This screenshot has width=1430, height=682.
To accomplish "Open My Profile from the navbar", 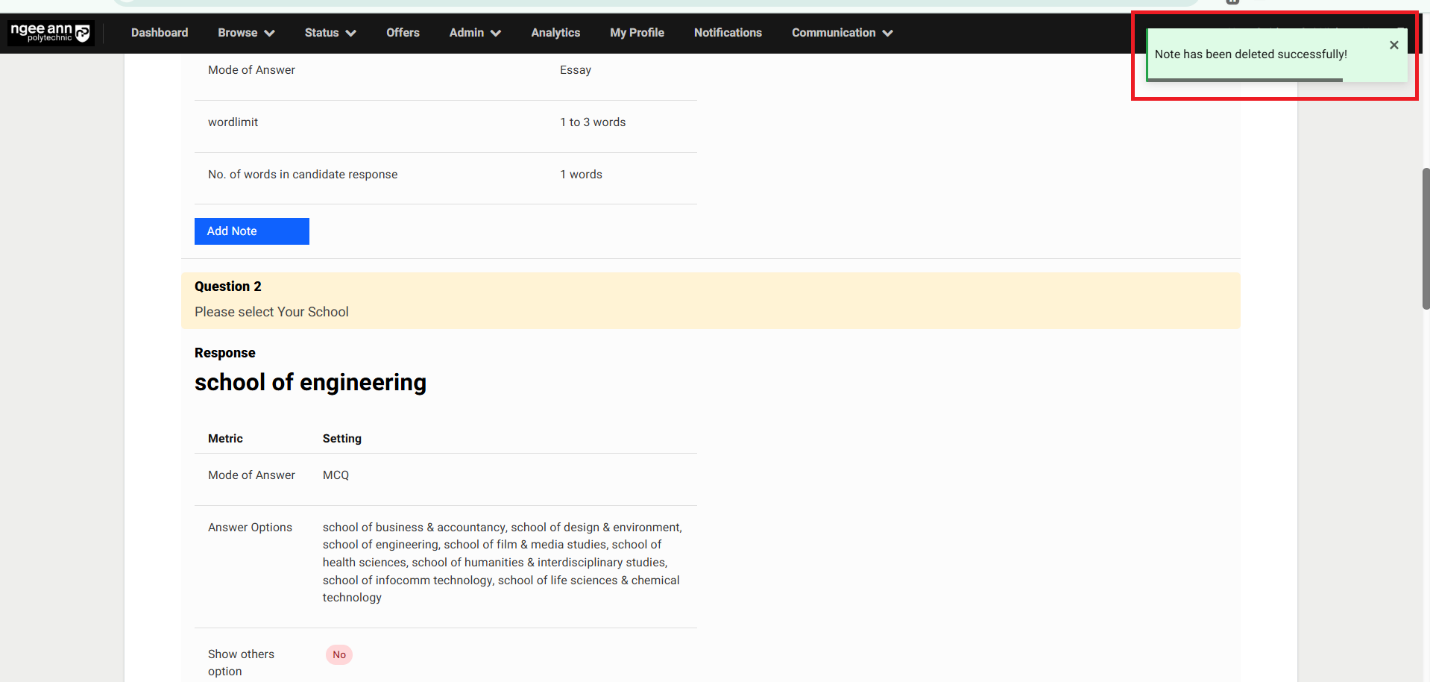I will pyautogui.click(x=637, y=33).
